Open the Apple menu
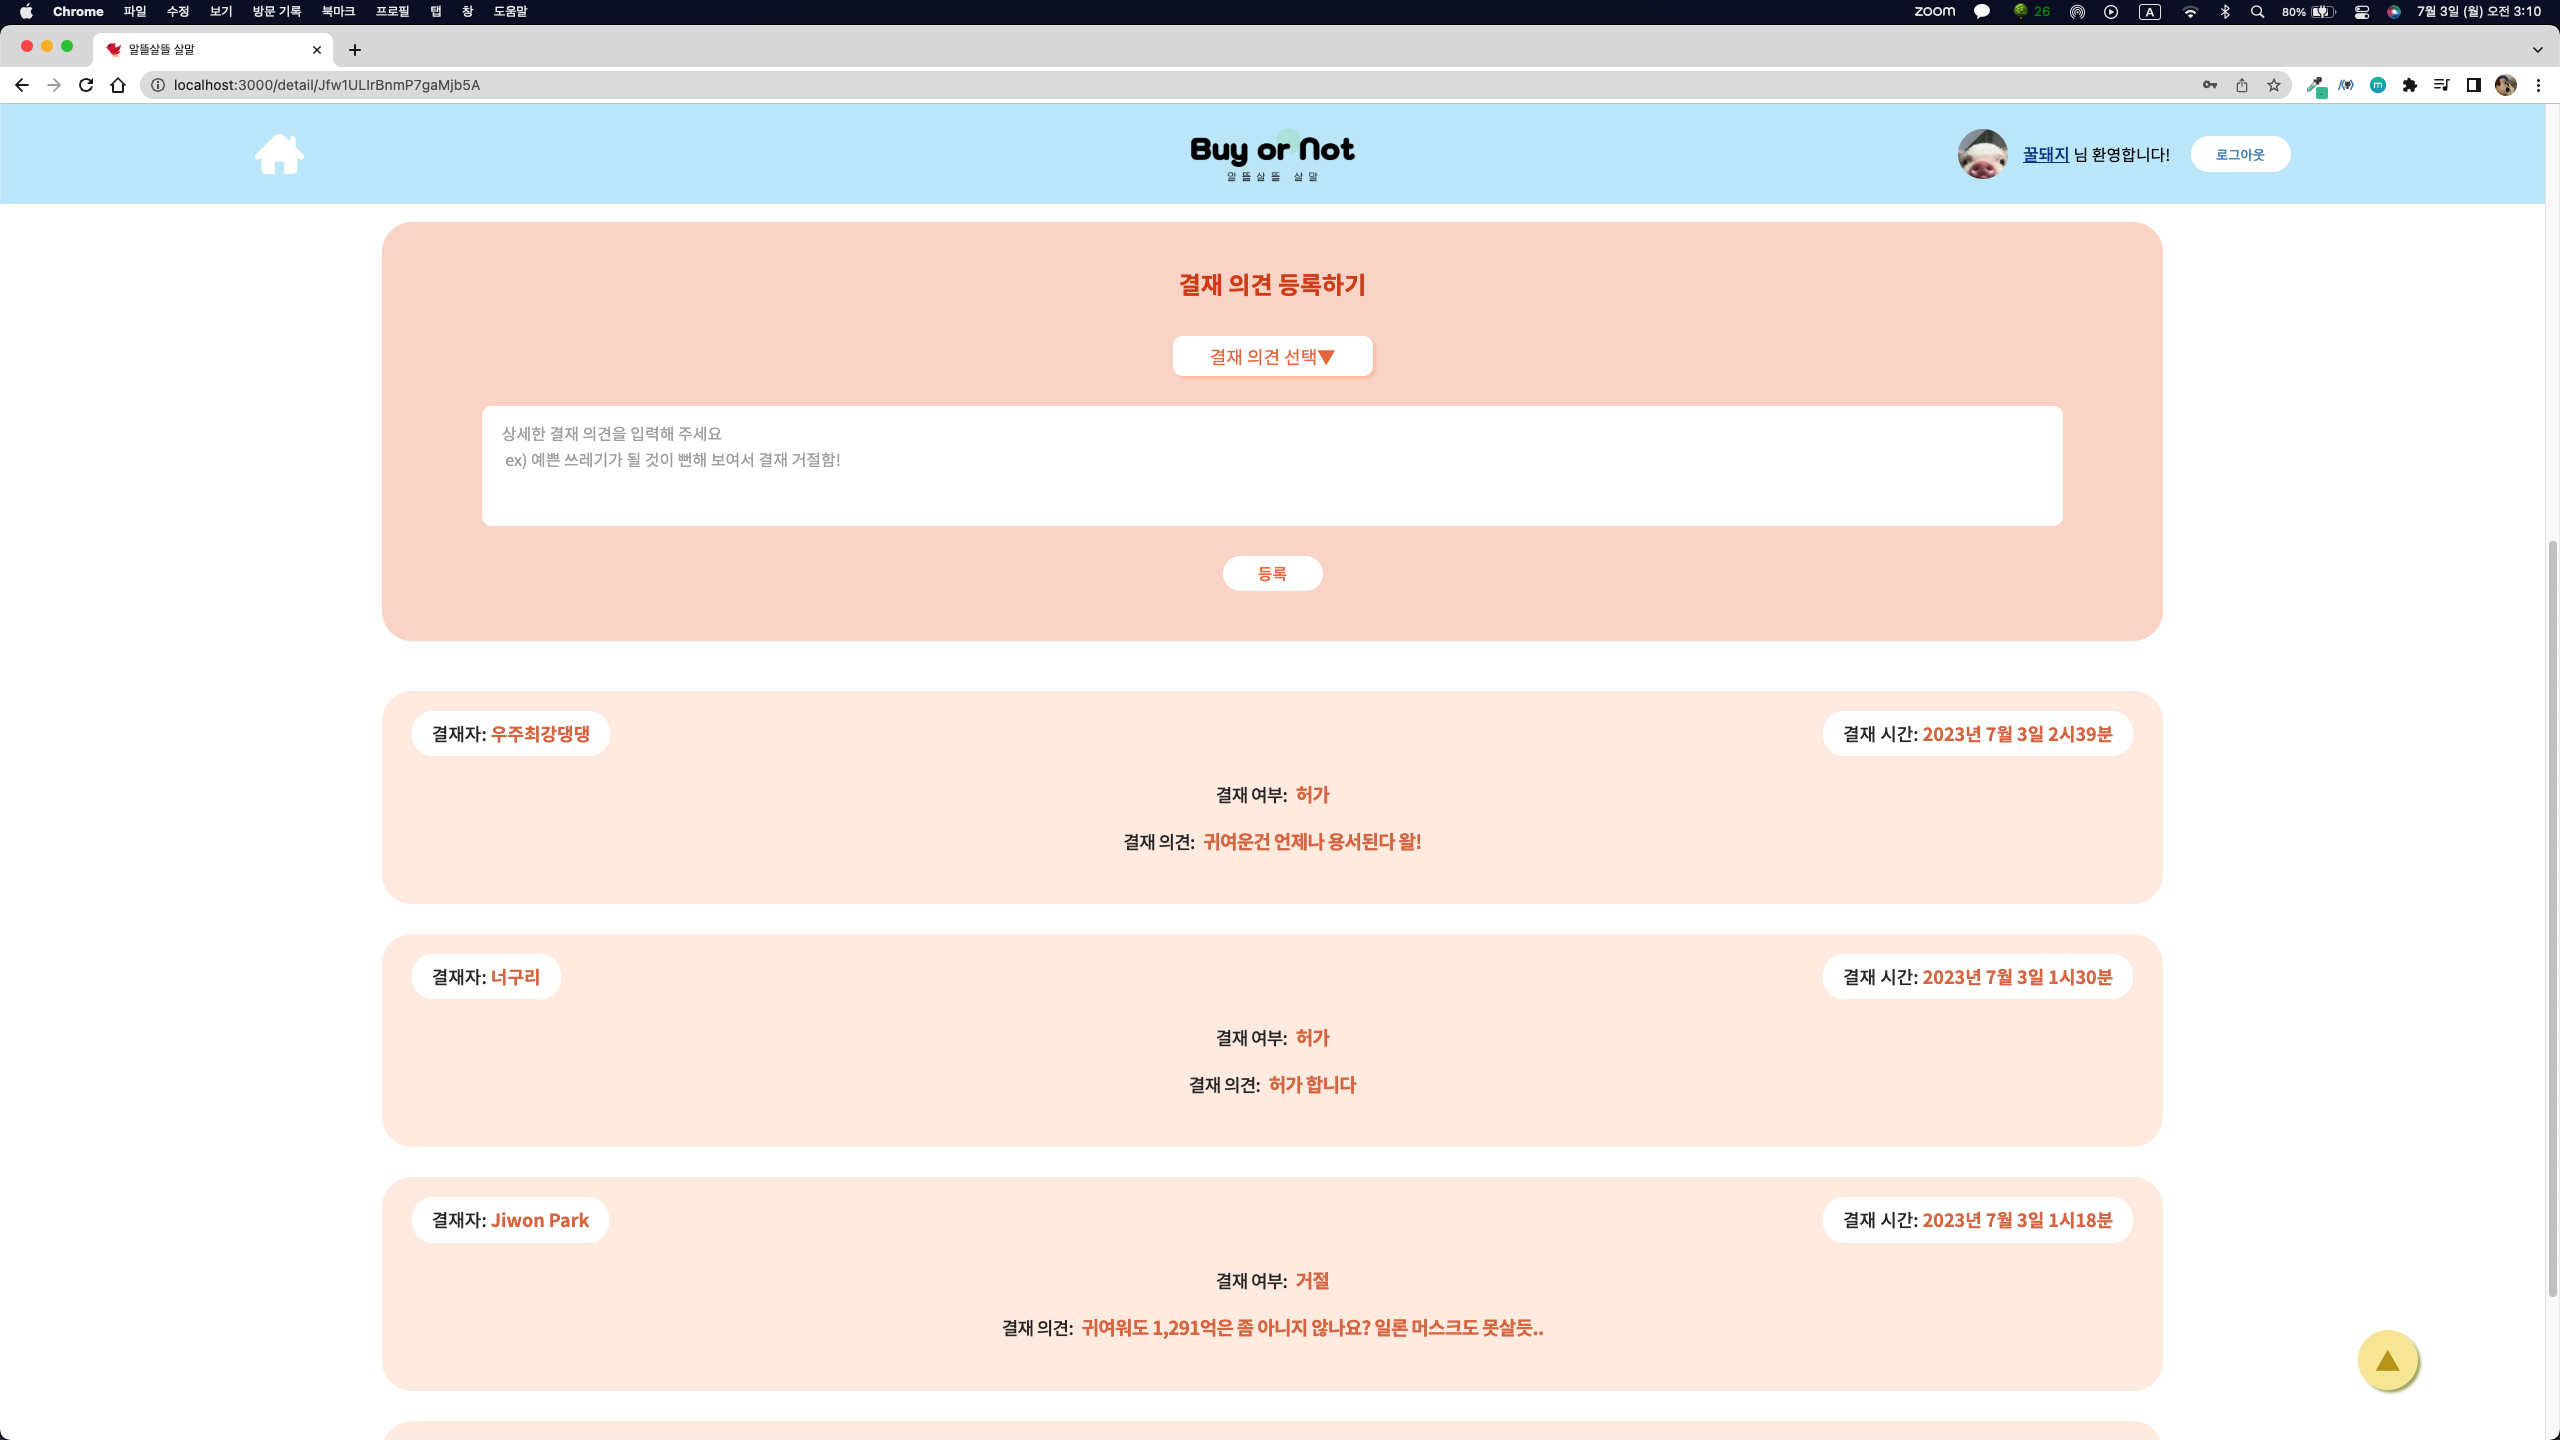The width and height of the screenshot is (2560, 1440). [27, 11]
